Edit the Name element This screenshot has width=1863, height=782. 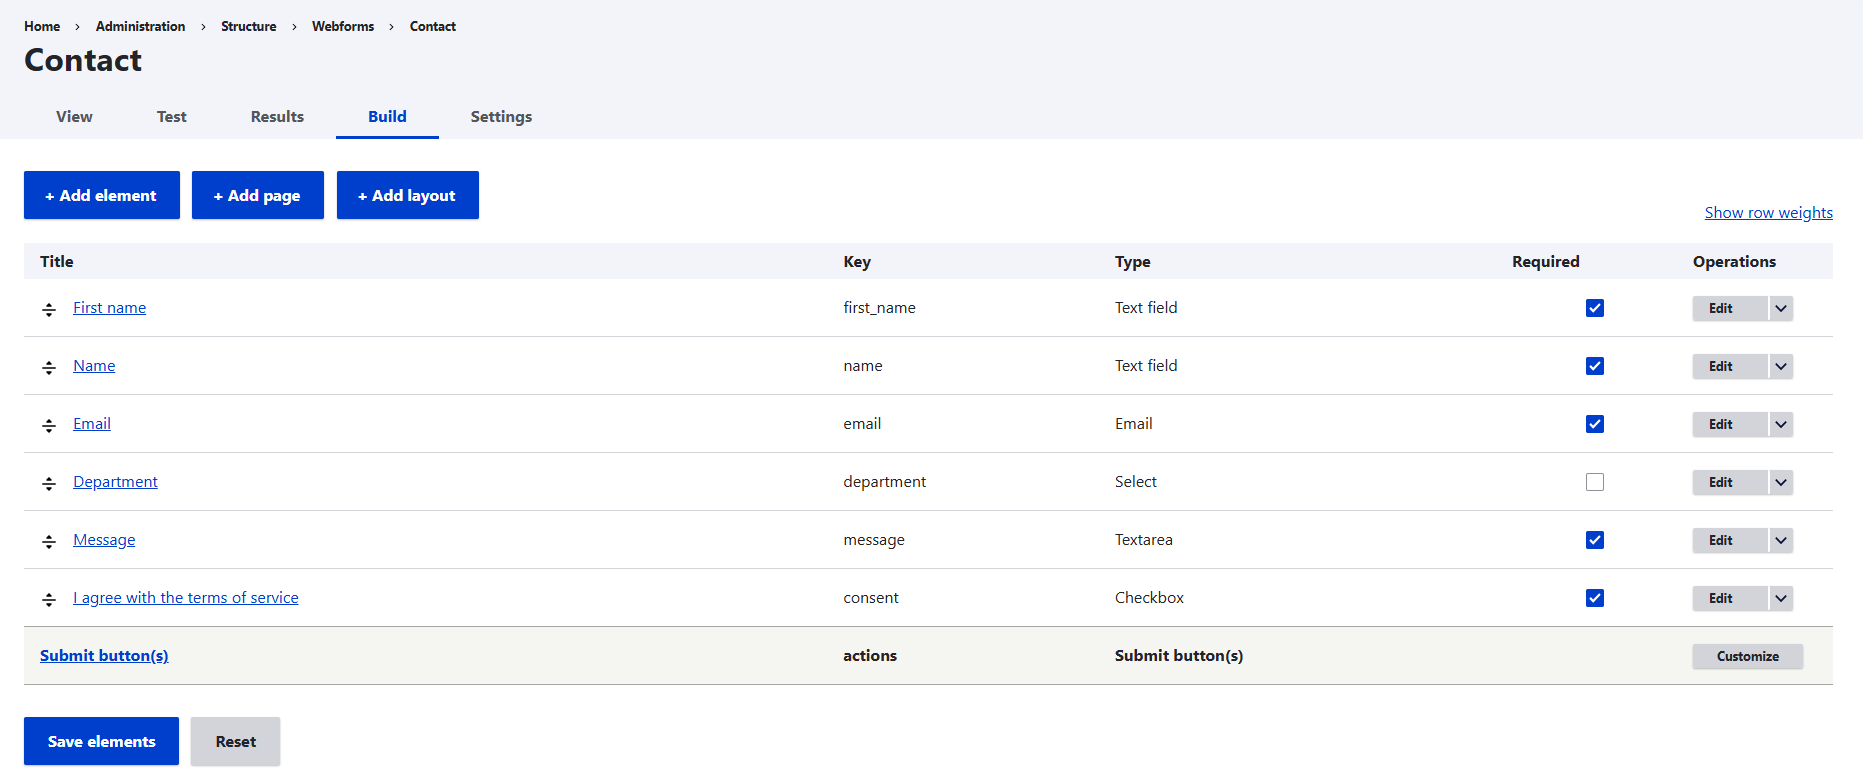[x=1730, y=366]
